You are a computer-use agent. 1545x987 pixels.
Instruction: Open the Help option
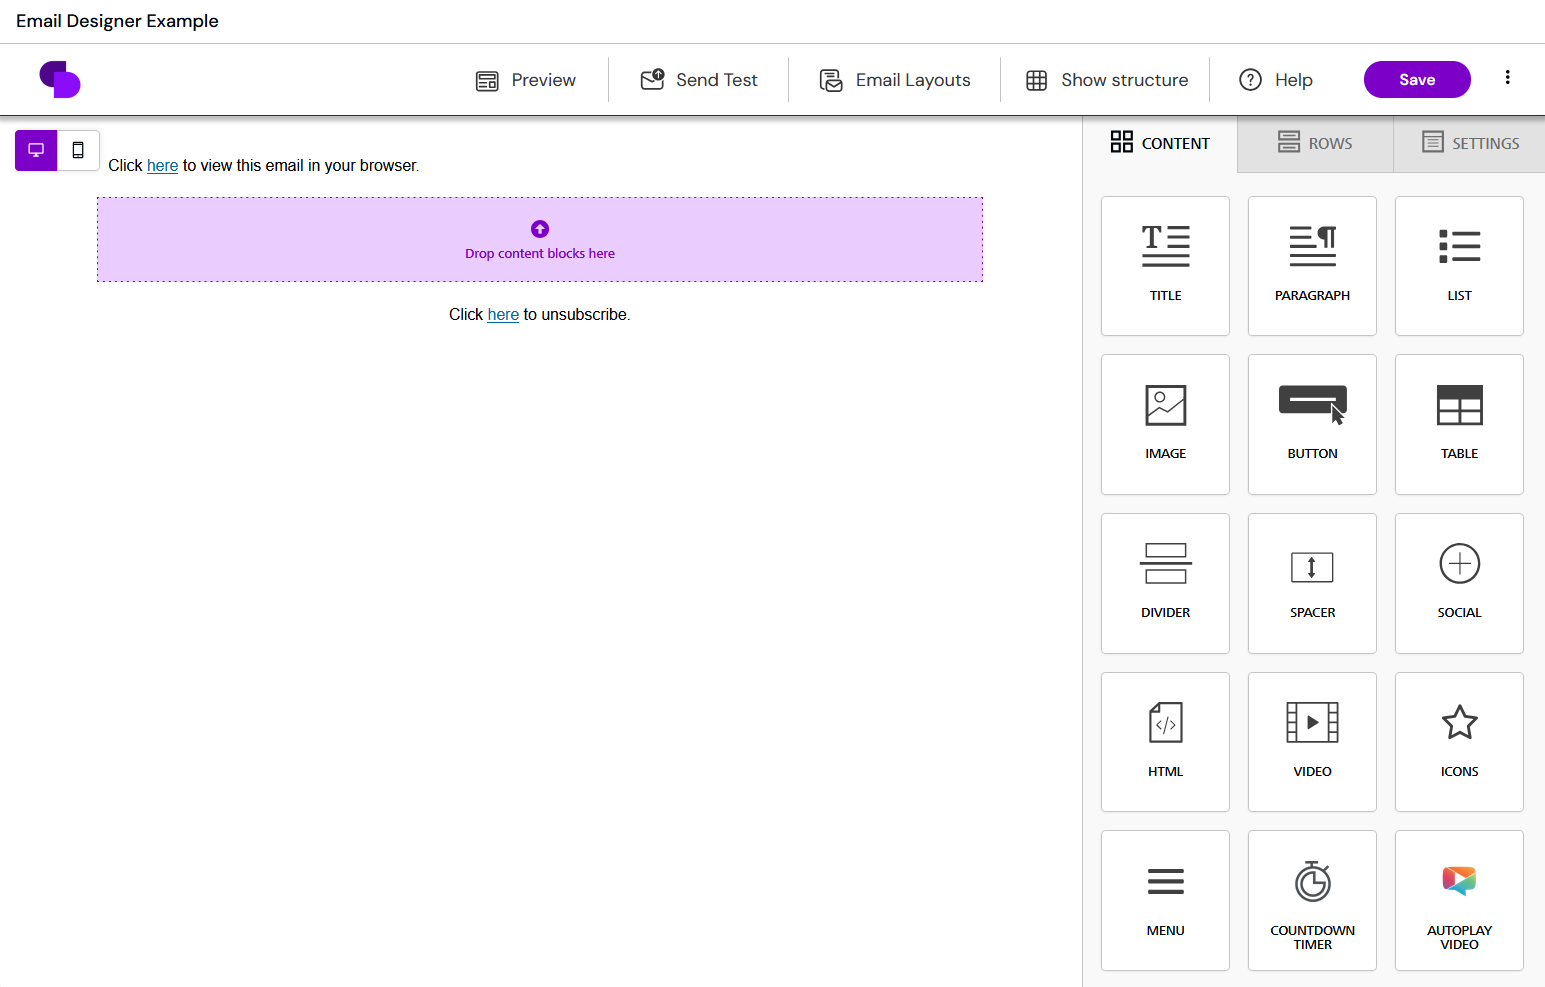pos(1276,80)
